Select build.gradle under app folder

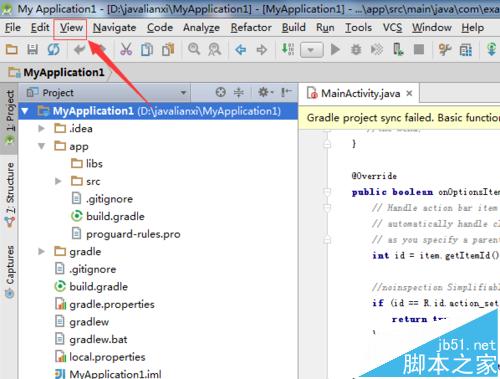[108, 217]
